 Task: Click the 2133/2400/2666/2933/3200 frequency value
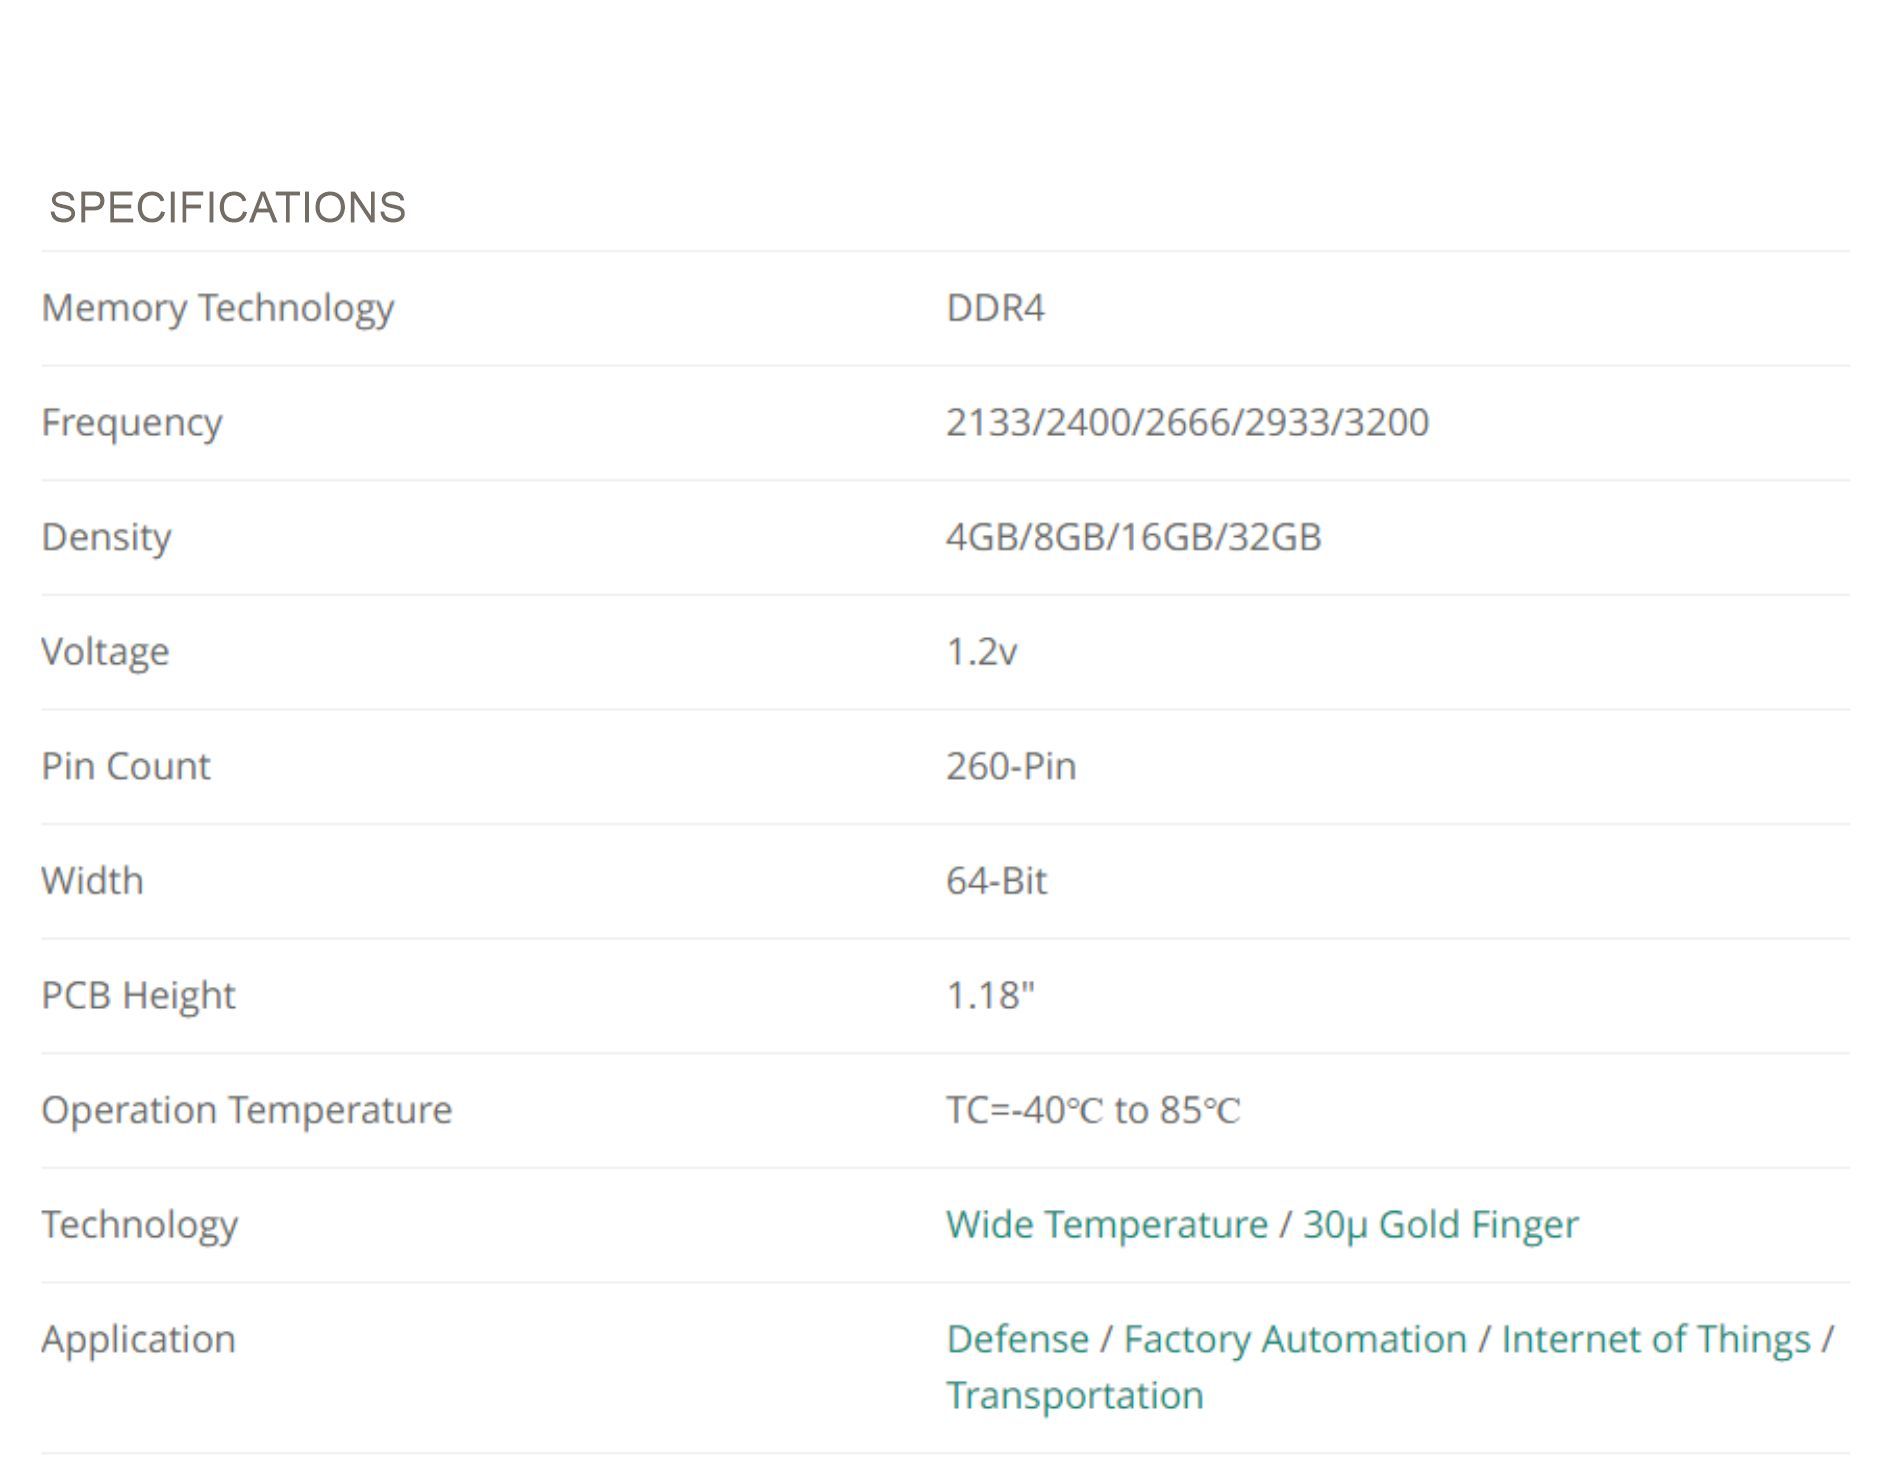[1188, 423]
